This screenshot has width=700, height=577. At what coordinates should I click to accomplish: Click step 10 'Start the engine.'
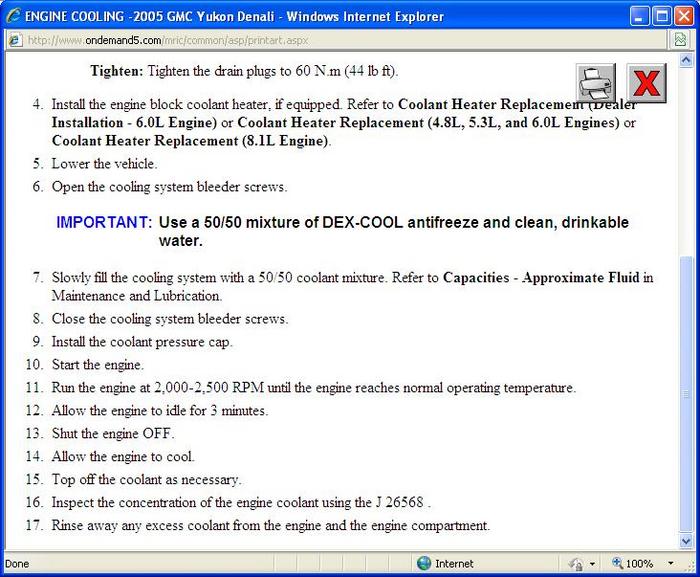[97, 365]
